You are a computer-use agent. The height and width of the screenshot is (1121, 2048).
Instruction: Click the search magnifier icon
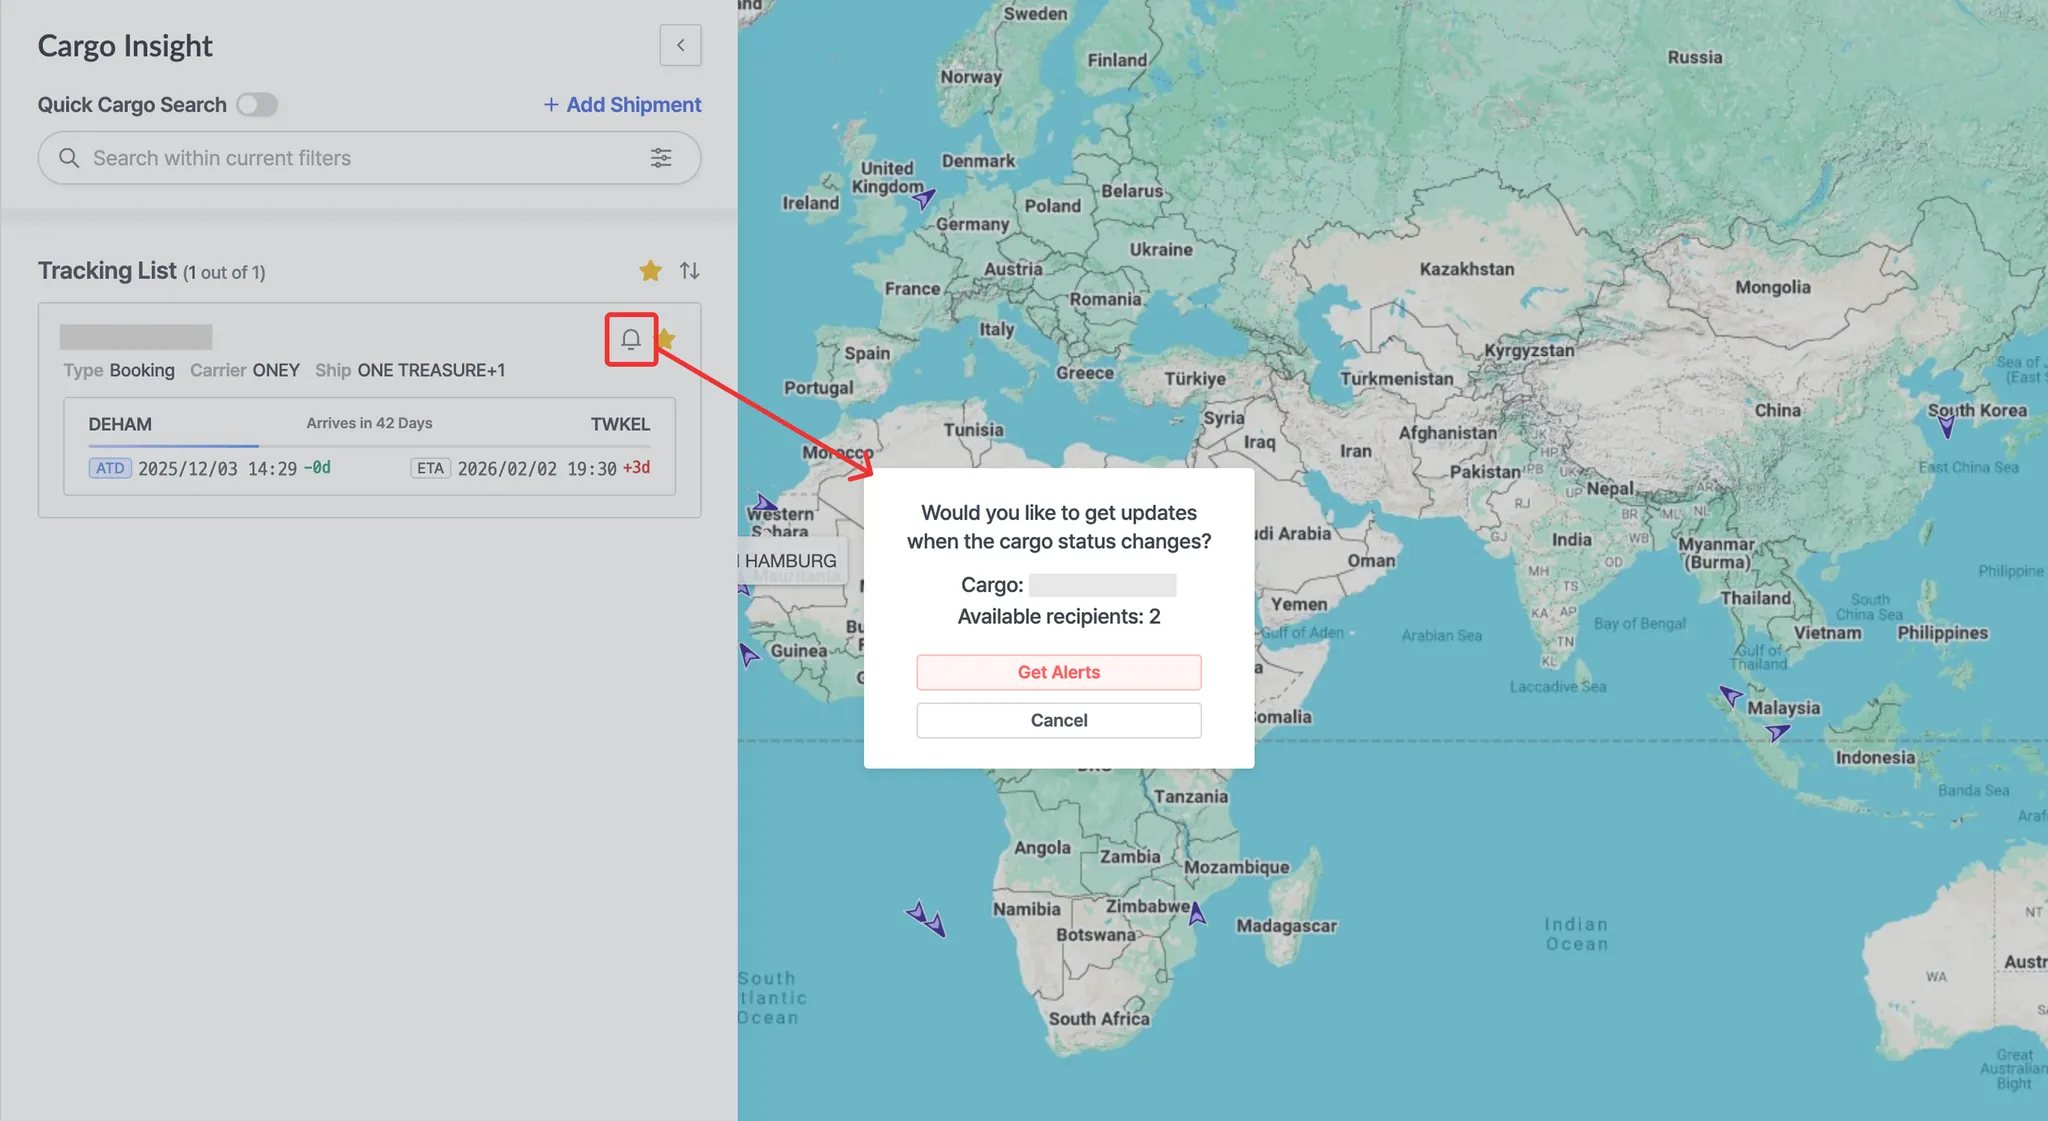pyautogui.click(x=69, y=158)
